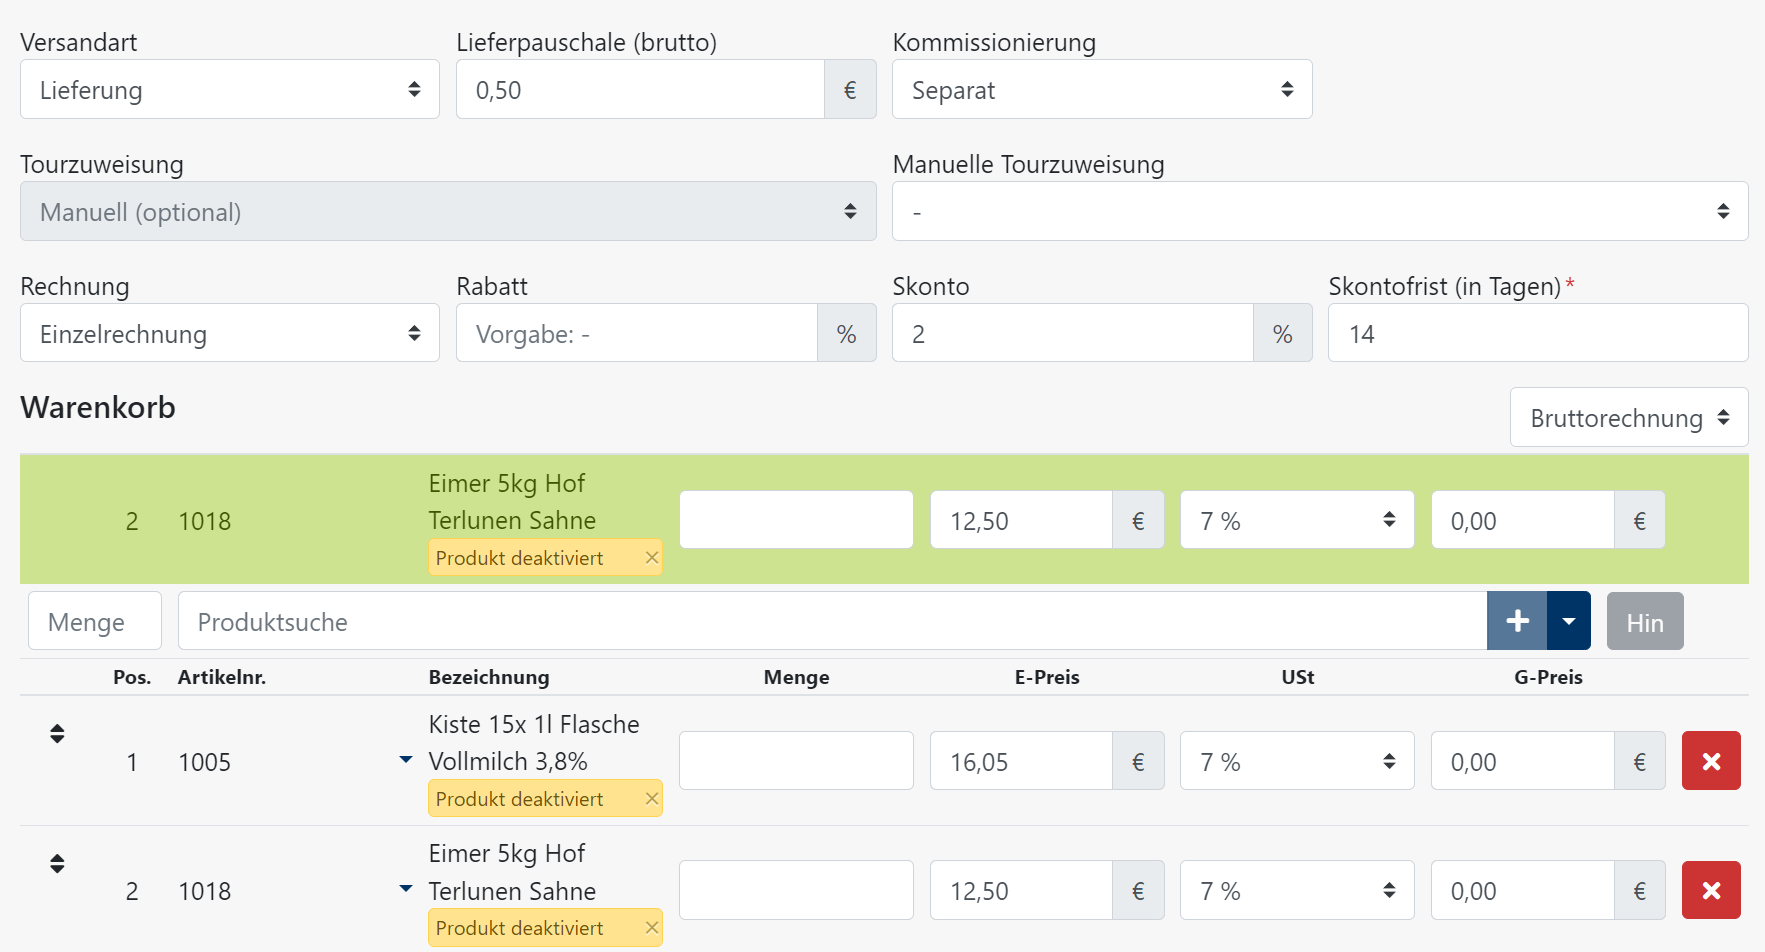Image resolution: width=1765 pixels, height=952 pixels.
Task: Click article number 1018 in green row
Action: tap(204, 521)
